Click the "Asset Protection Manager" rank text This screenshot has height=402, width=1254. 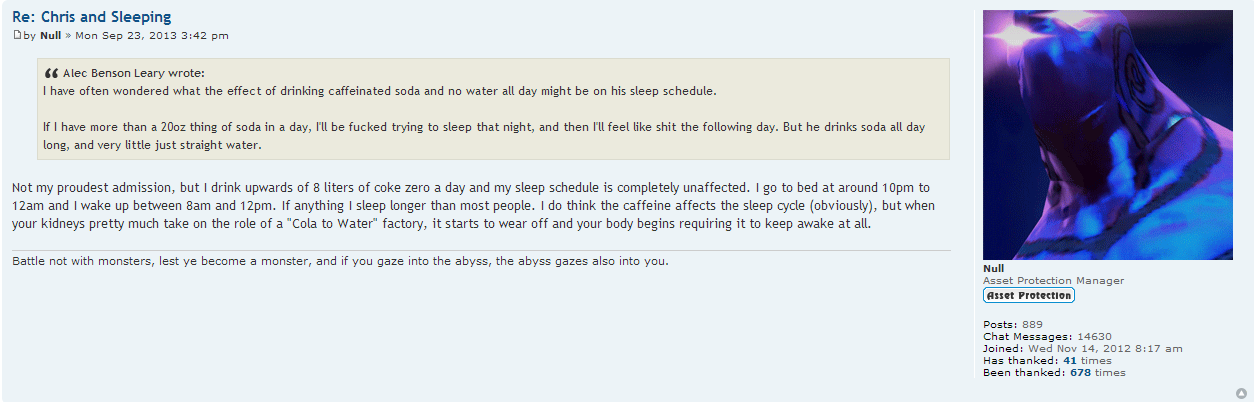1053,281
